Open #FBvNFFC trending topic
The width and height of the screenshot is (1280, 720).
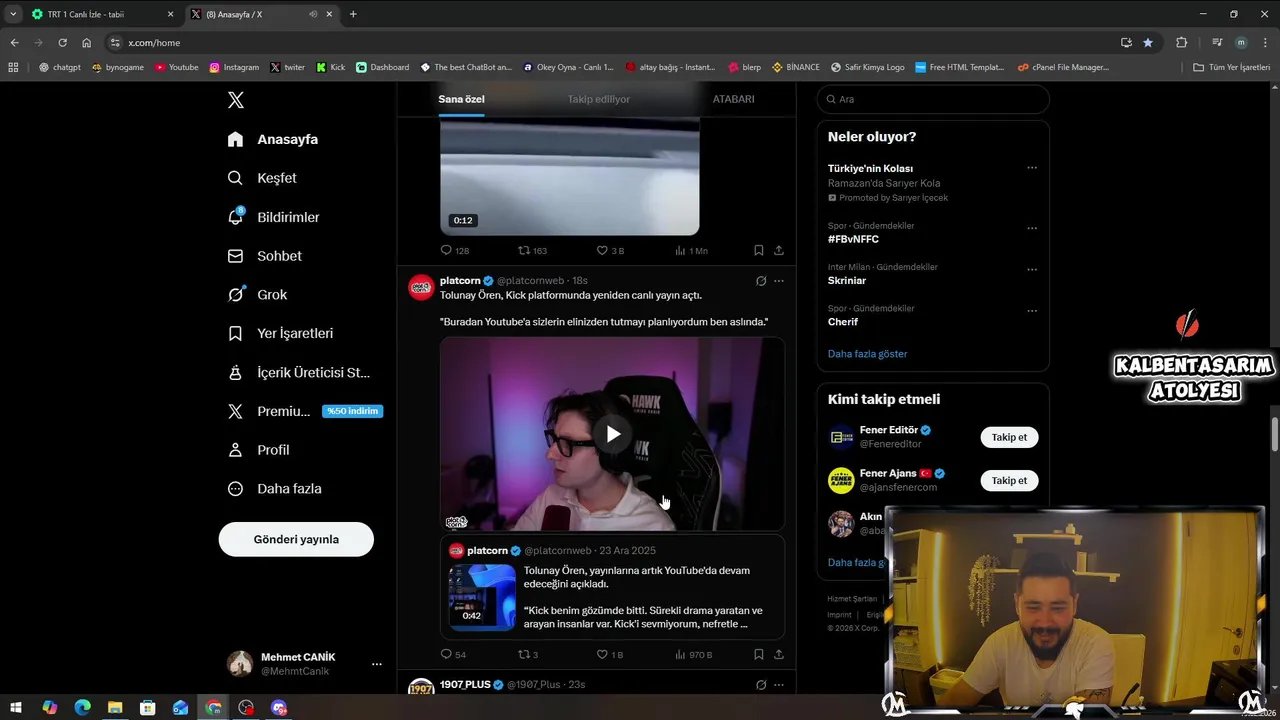853,240
